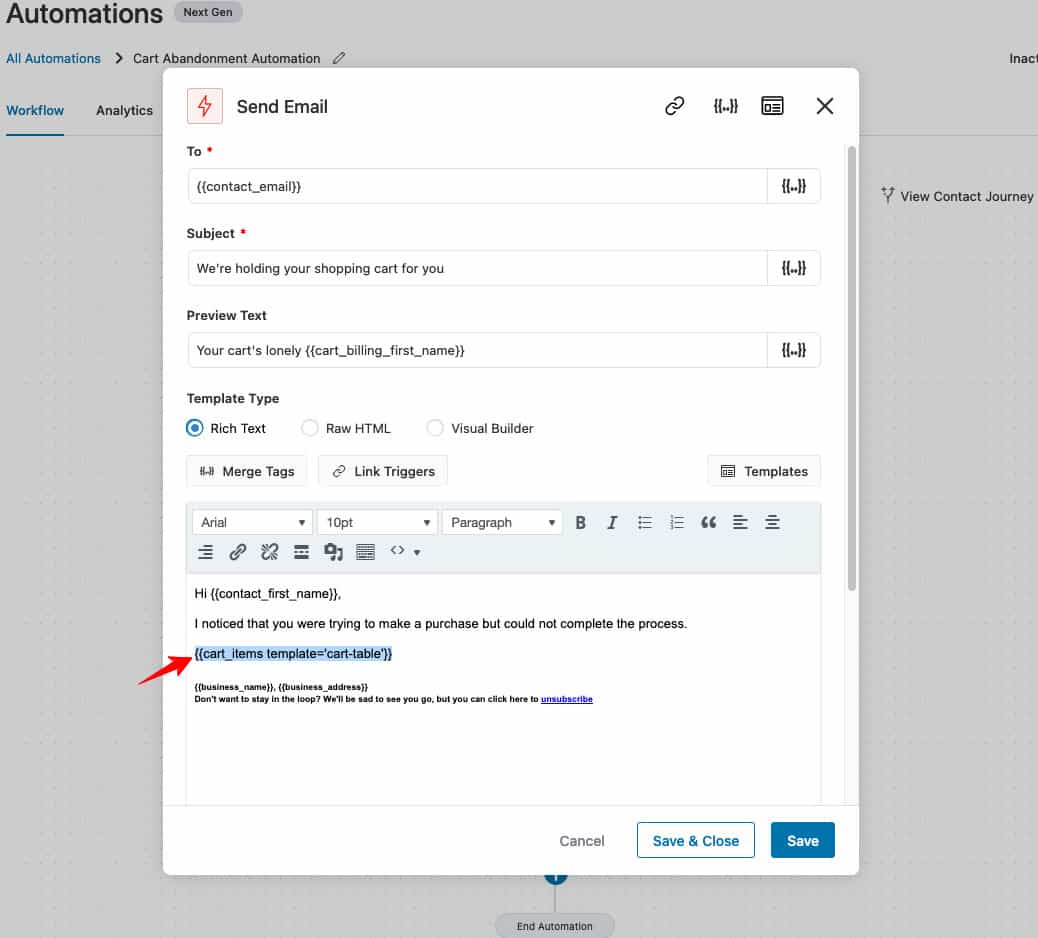
Task: Click the unsubscribe link in email body
Action: (566, 699)
